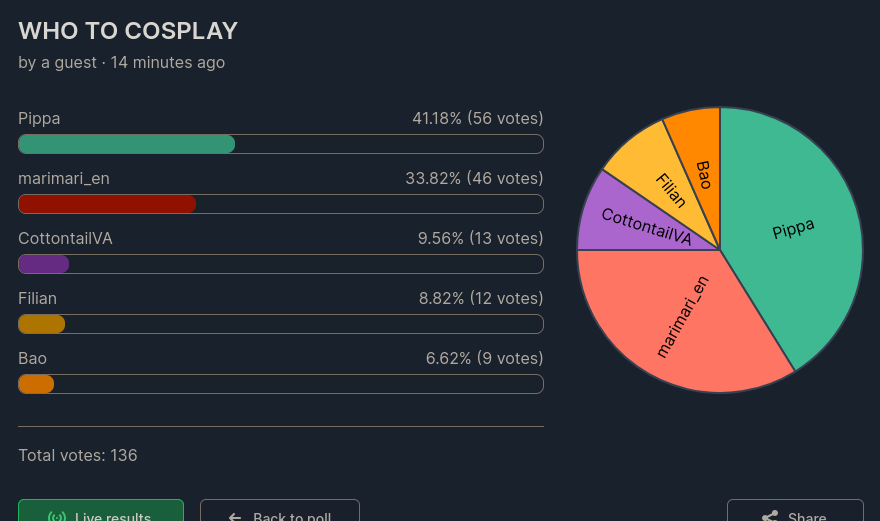Open the Share button
The width and height of the screenshot is (880, 521).
[795, 510]
